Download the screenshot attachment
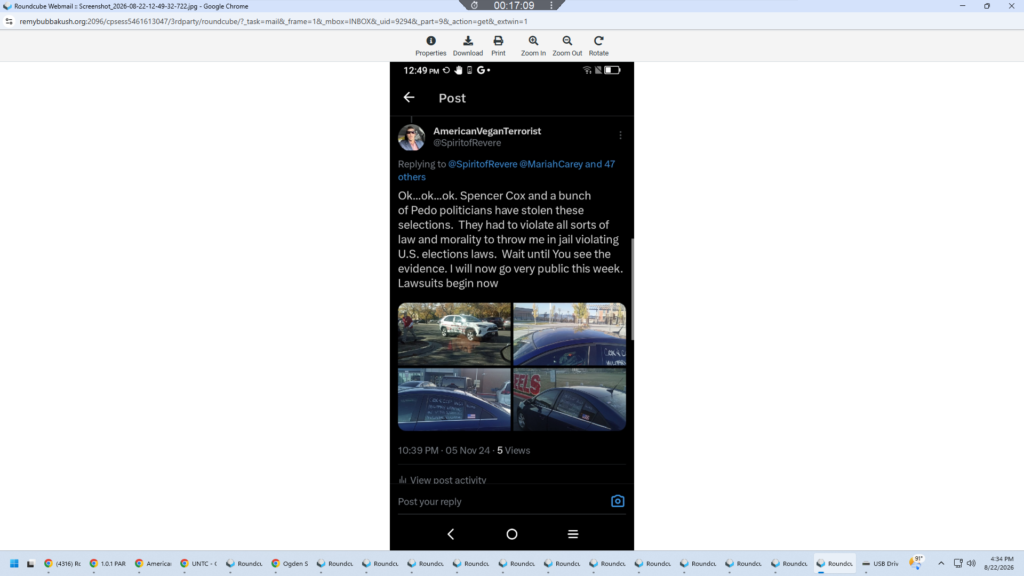The image size is (1024, 576). [468, 46]
